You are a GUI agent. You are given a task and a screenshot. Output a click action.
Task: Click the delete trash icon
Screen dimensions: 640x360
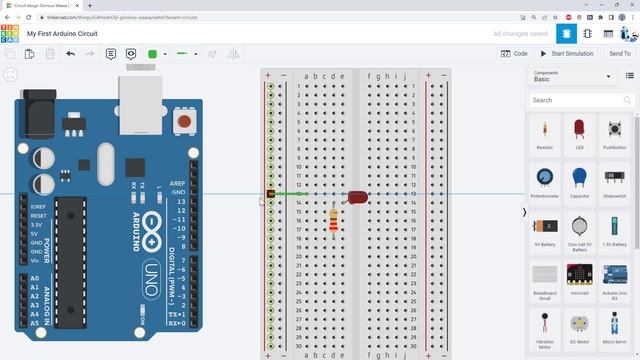[49, 54]
